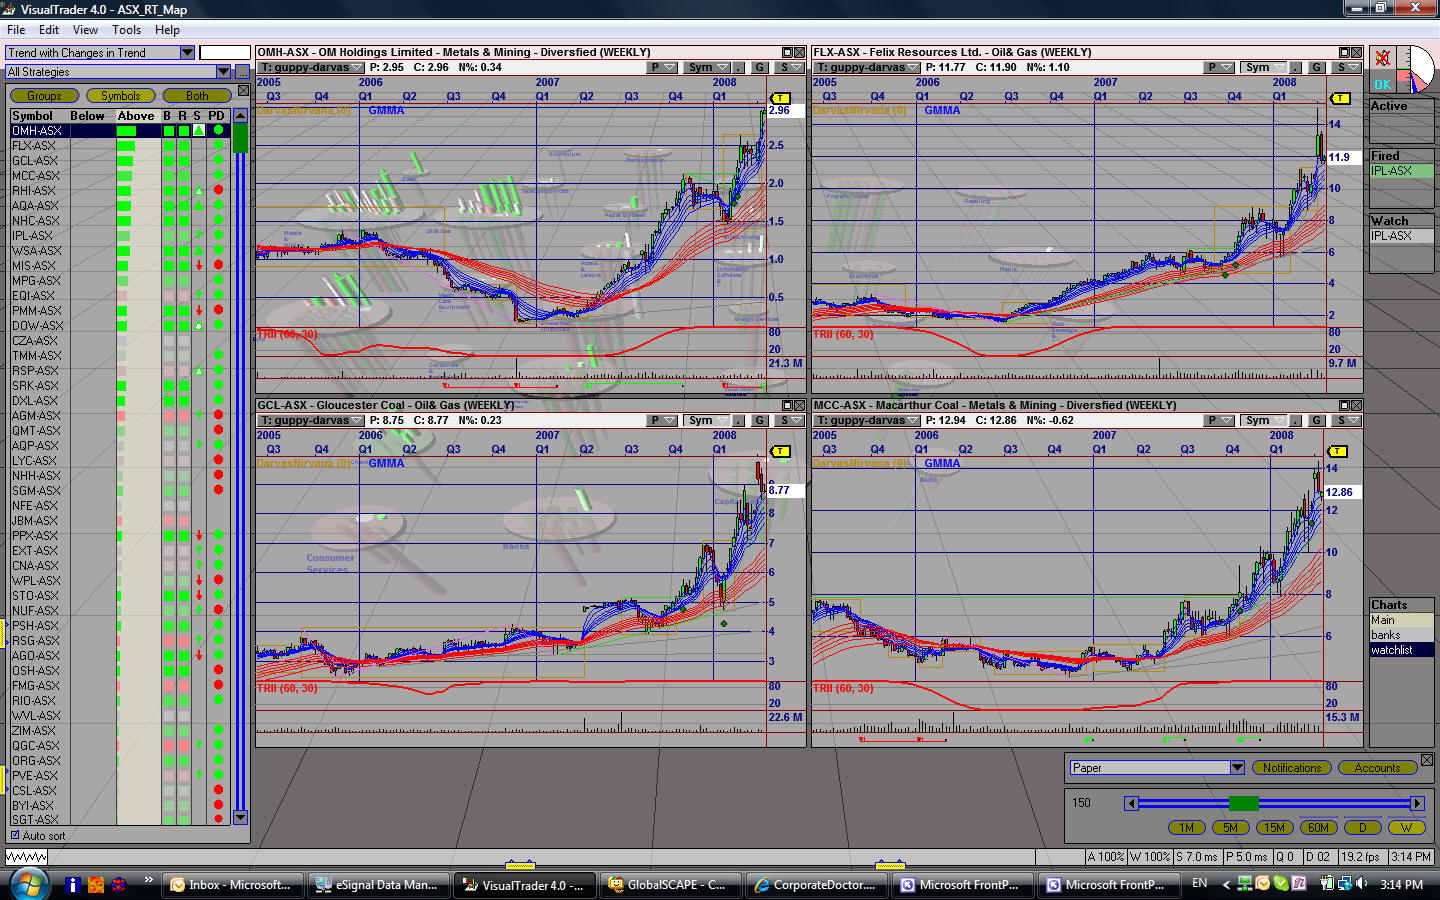This screenshot has width=1440, height=900.
Task: Click the Symbols button
Action: point(121,96)
